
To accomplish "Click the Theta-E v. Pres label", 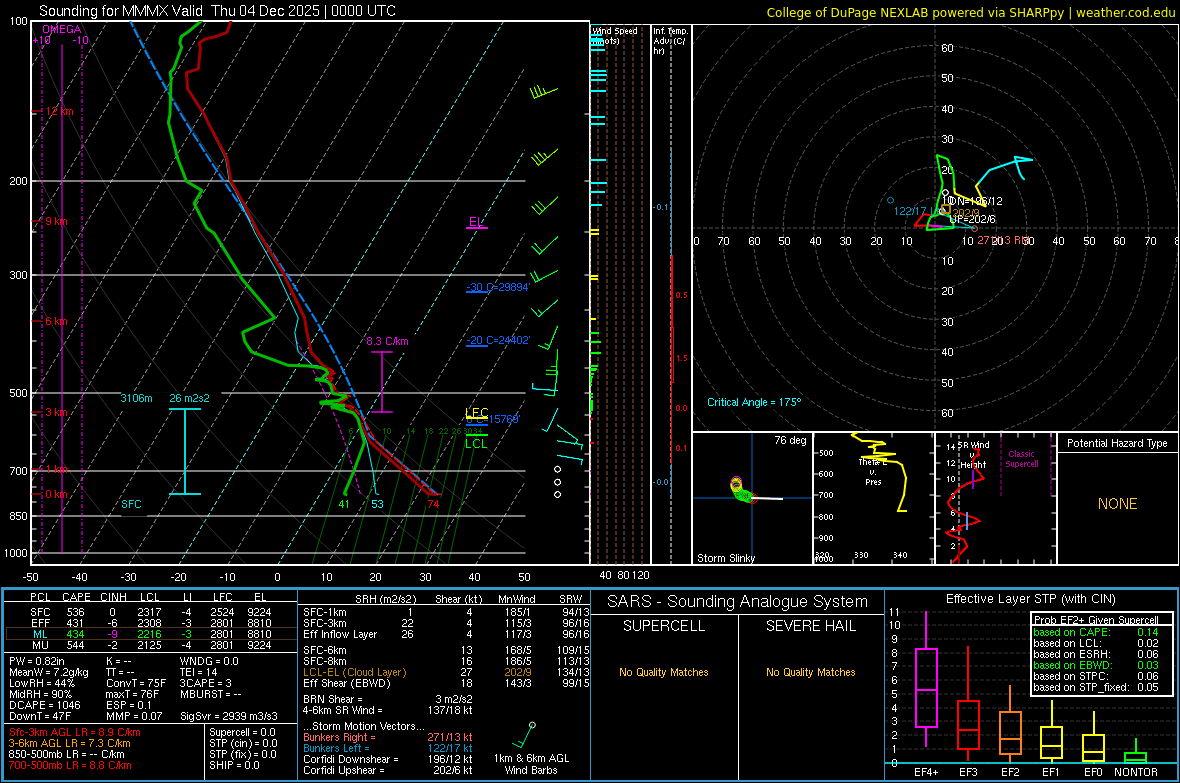I will click(873, 472).
